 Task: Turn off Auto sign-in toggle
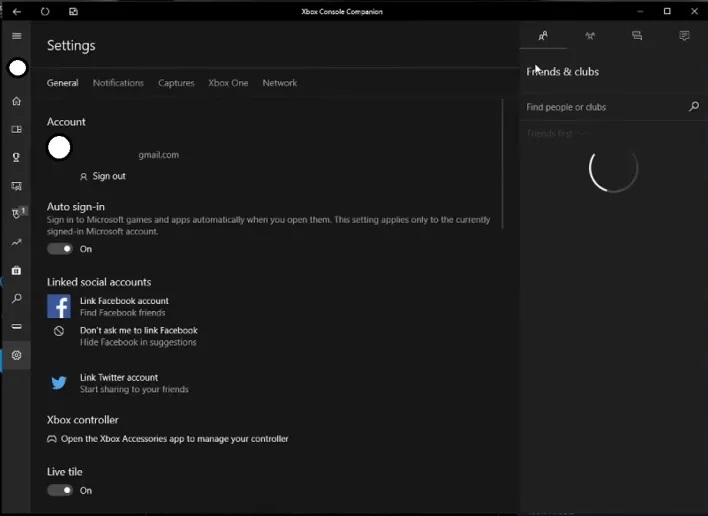point(60,249)
